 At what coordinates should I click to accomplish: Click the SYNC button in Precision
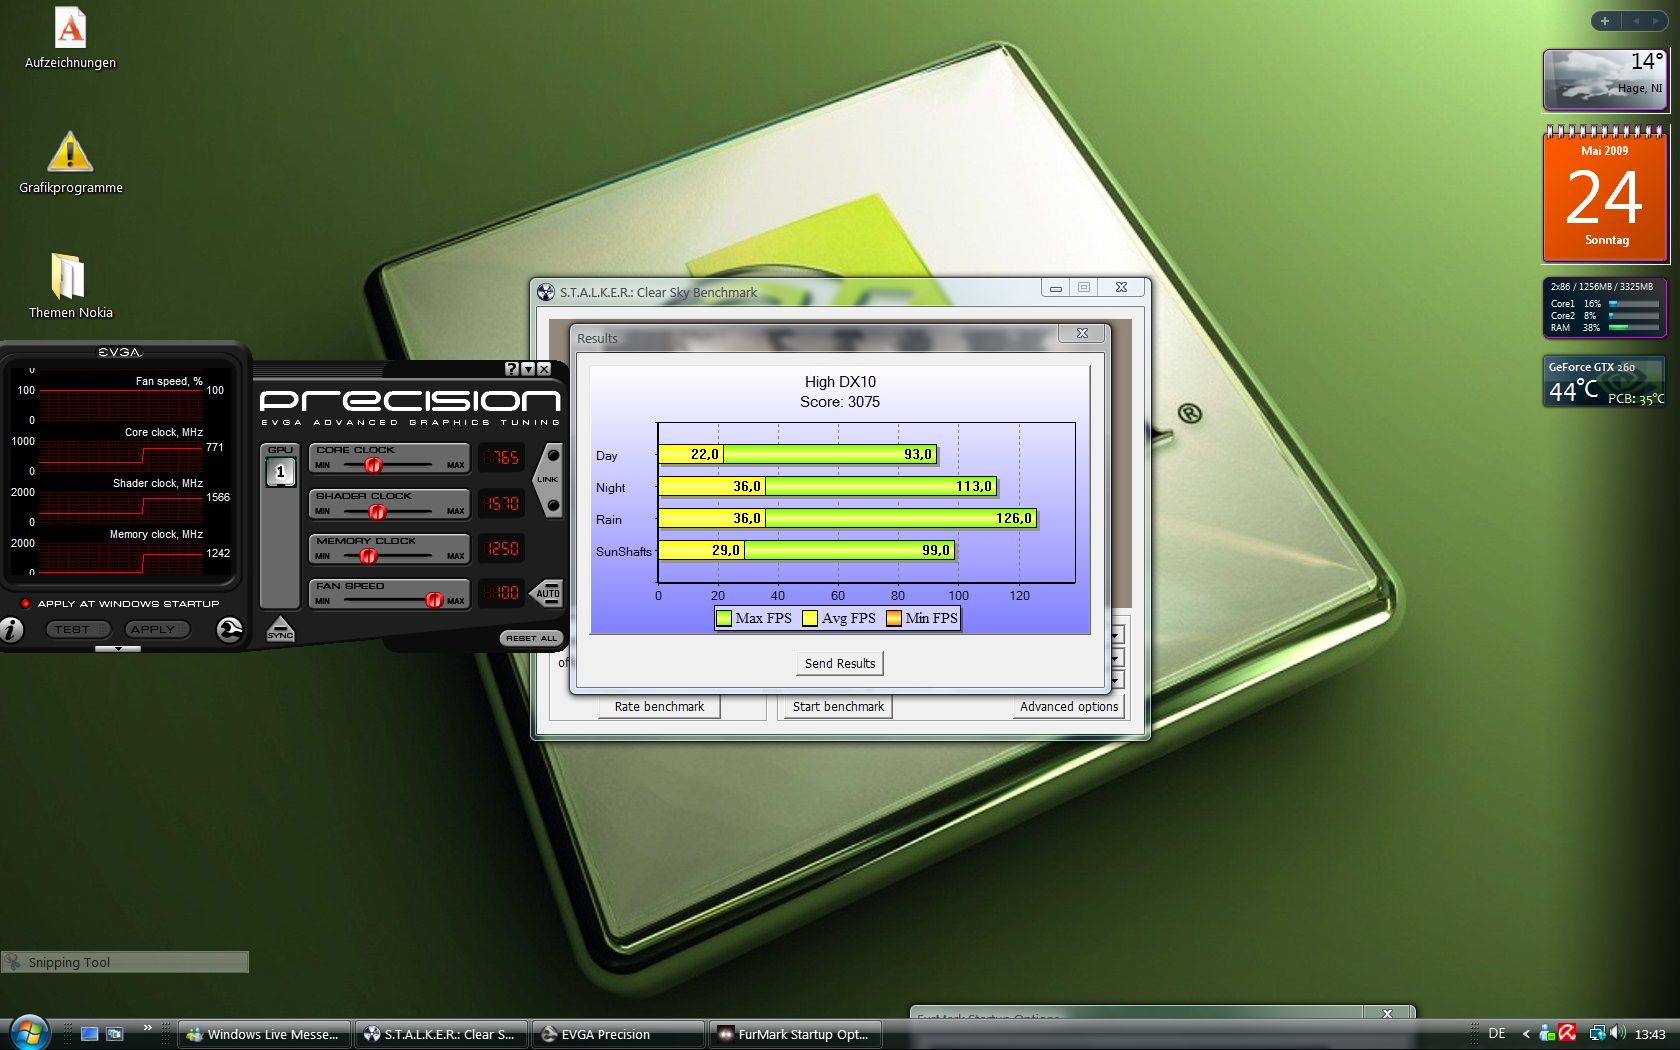280,629
